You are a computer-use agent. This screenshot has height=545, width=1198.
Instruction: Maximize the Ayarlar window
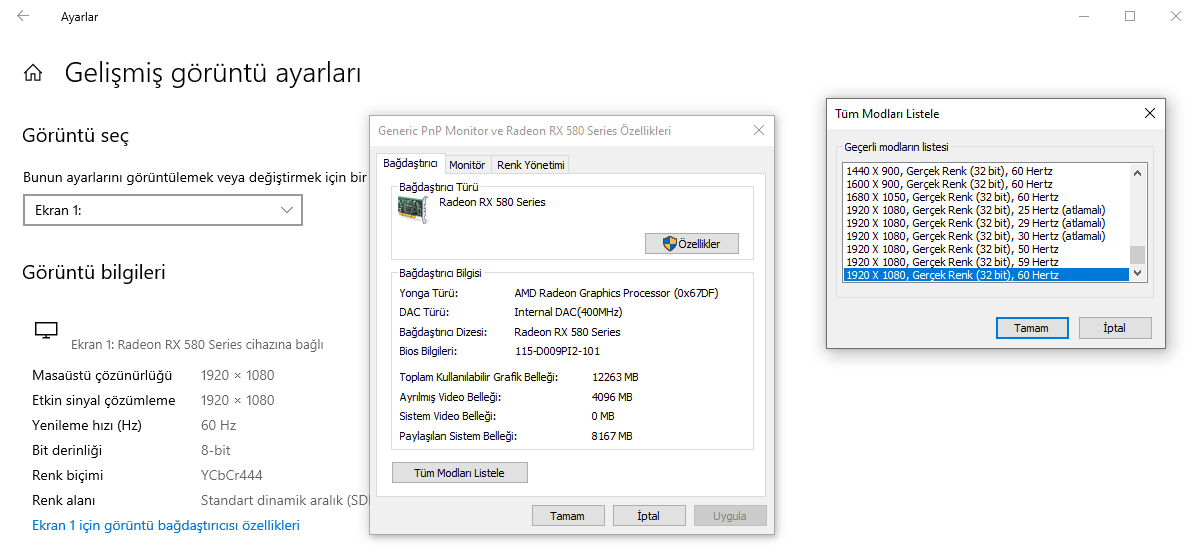(1129, 16)
